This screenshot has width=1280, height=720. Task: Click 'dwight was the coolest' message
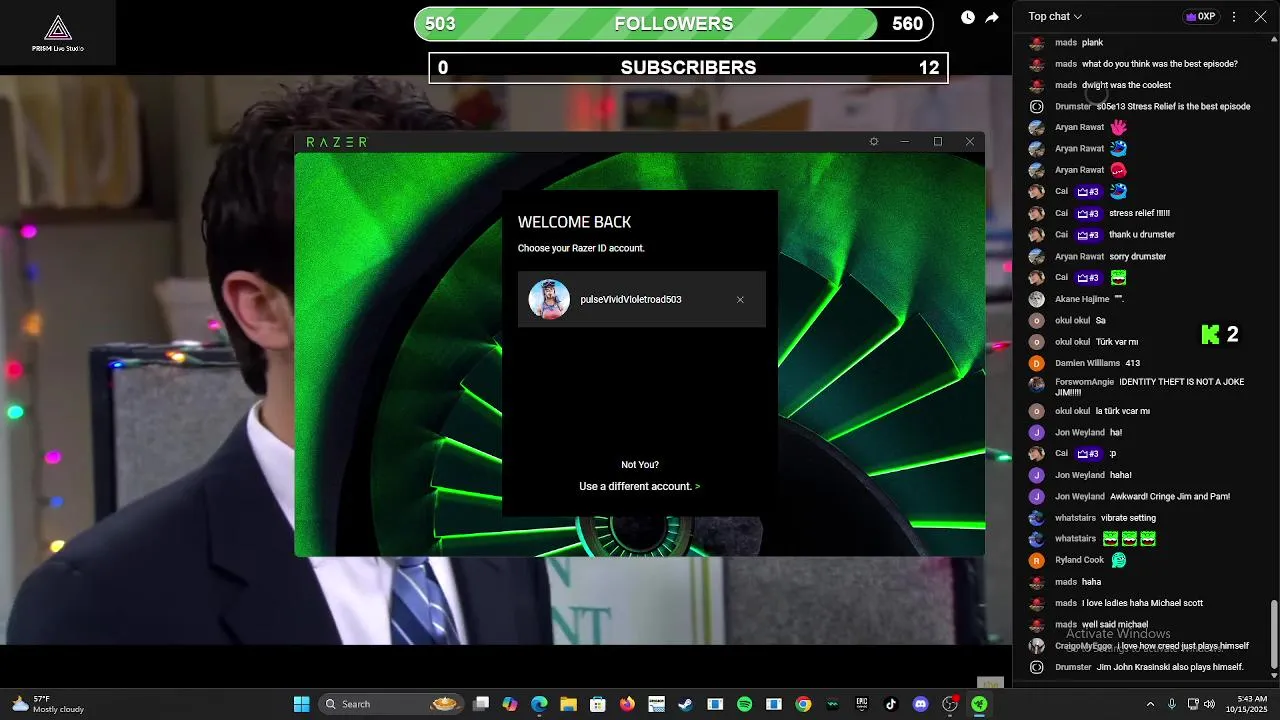tap(1126, 85)
